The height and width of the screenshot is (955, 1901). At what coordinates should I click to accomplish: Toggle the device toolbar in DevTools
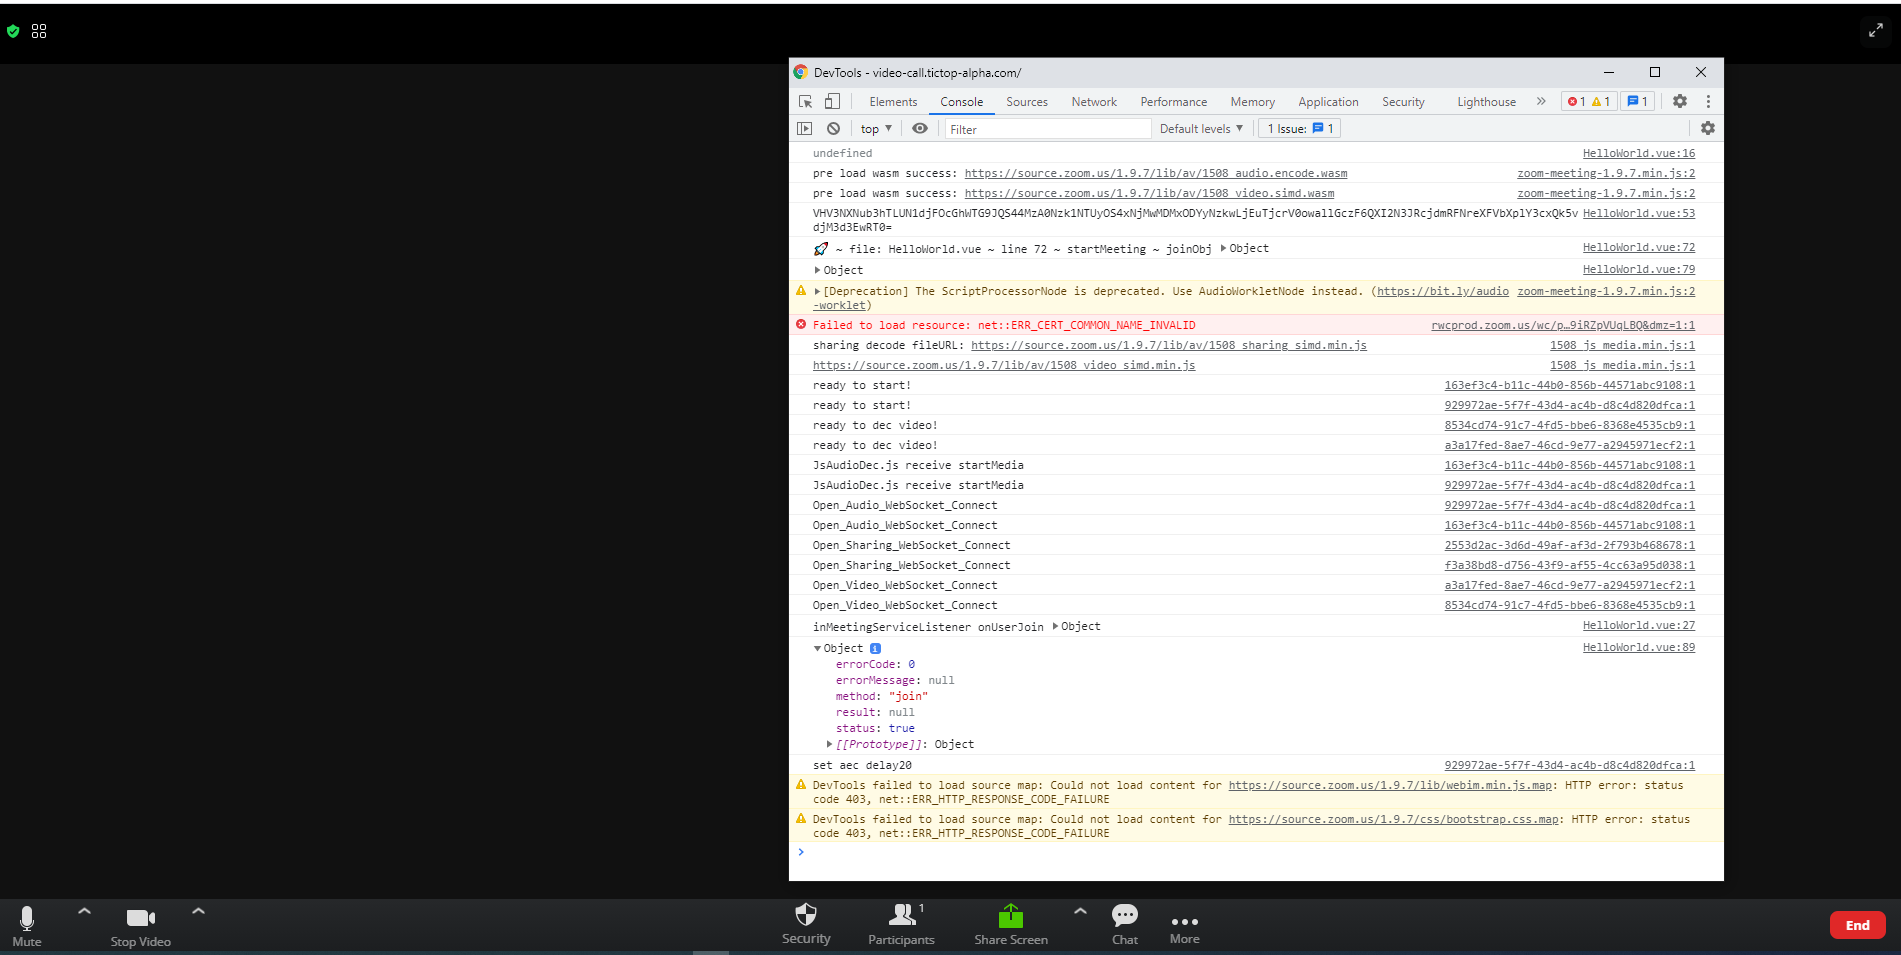point(832,101)
